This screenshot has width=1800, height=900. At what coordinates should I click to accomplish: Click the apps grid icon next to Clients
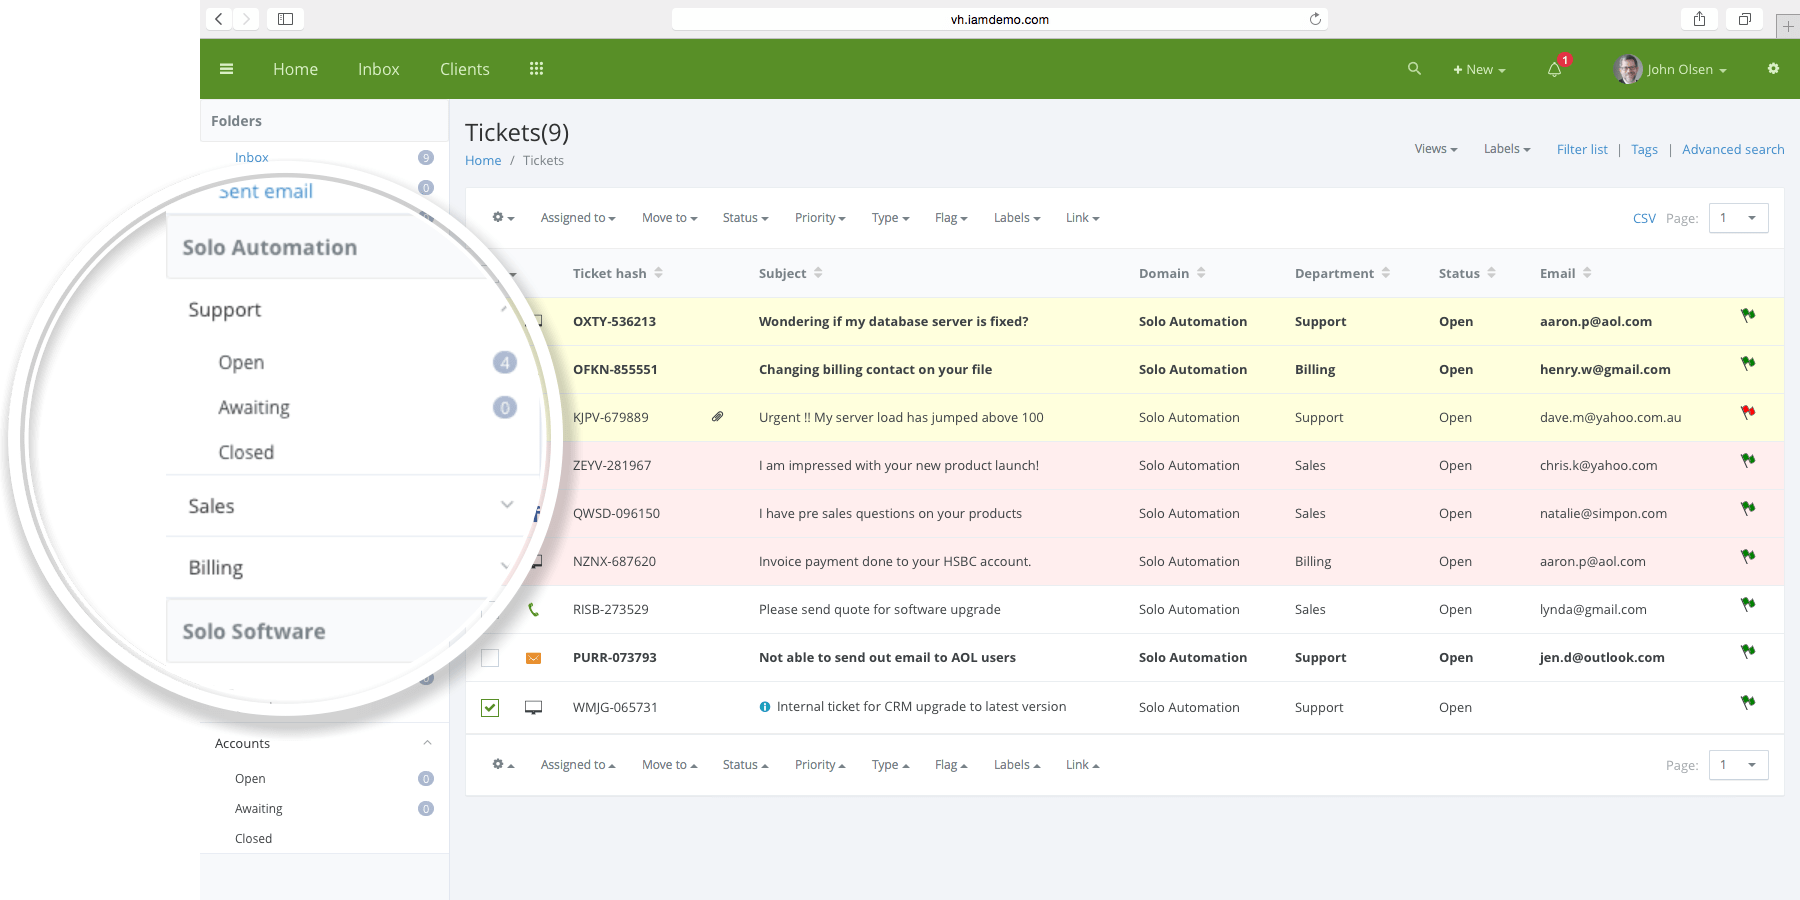(x=536, y=68)
